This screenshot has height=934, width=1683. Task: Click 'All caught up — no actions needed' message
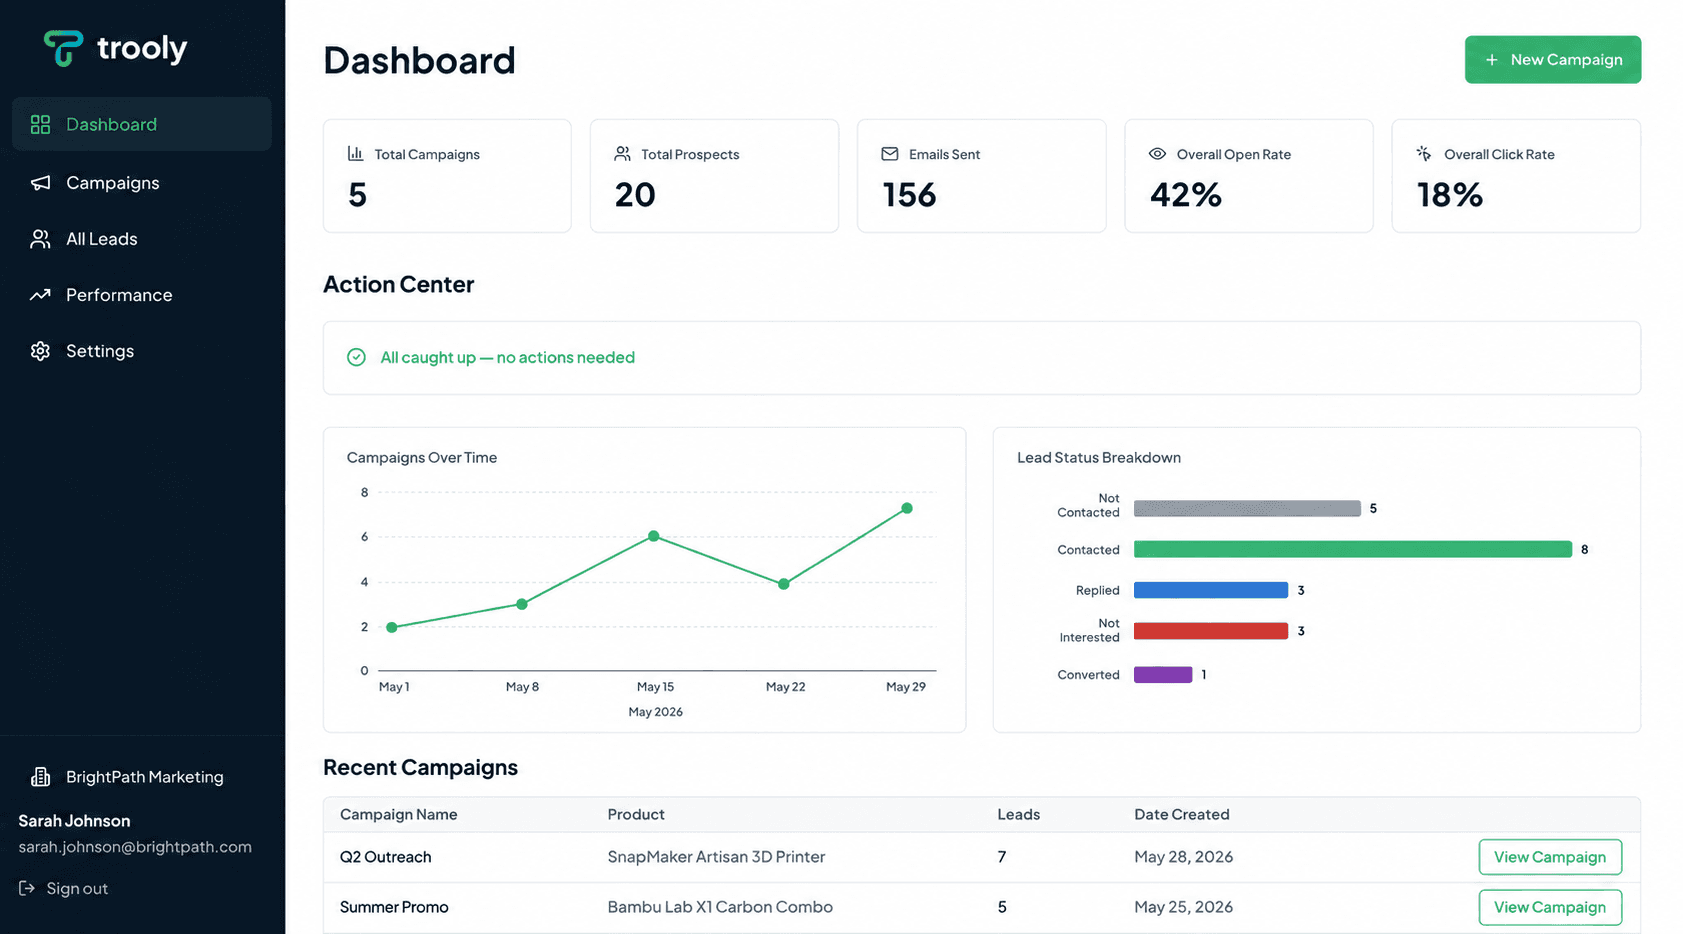pos(508,357)
